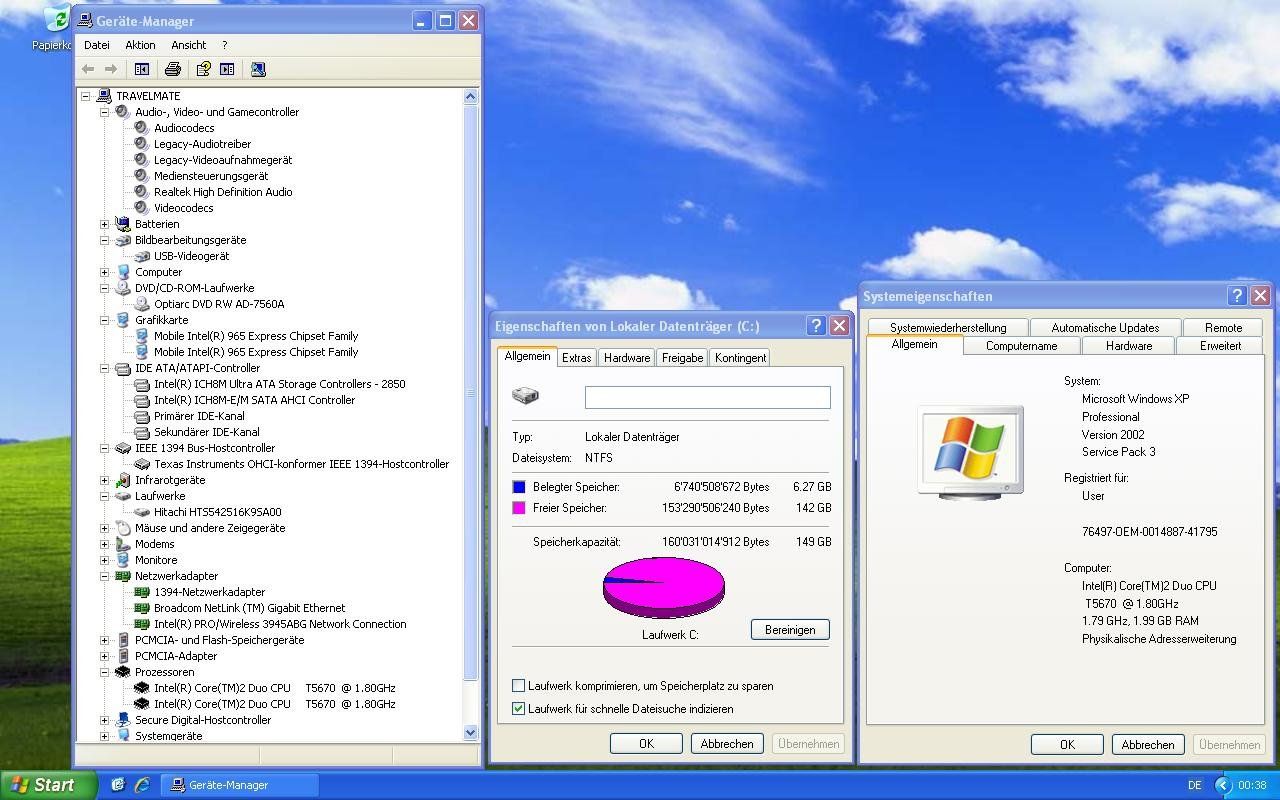Expand the Modems node

coord(104,544)
